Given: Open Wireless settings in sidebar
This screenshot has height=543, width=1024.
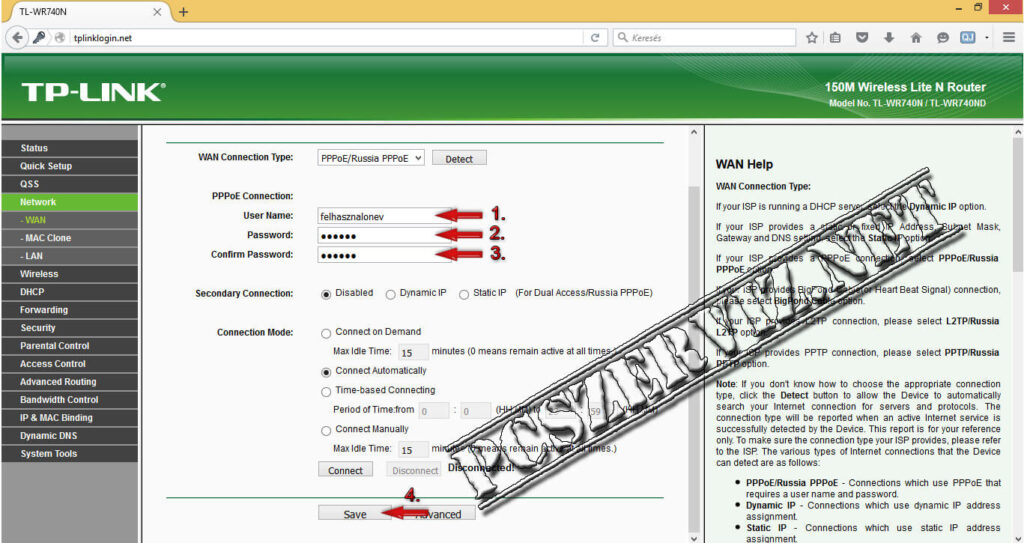Looking at the screenshot, I should 70,274.
